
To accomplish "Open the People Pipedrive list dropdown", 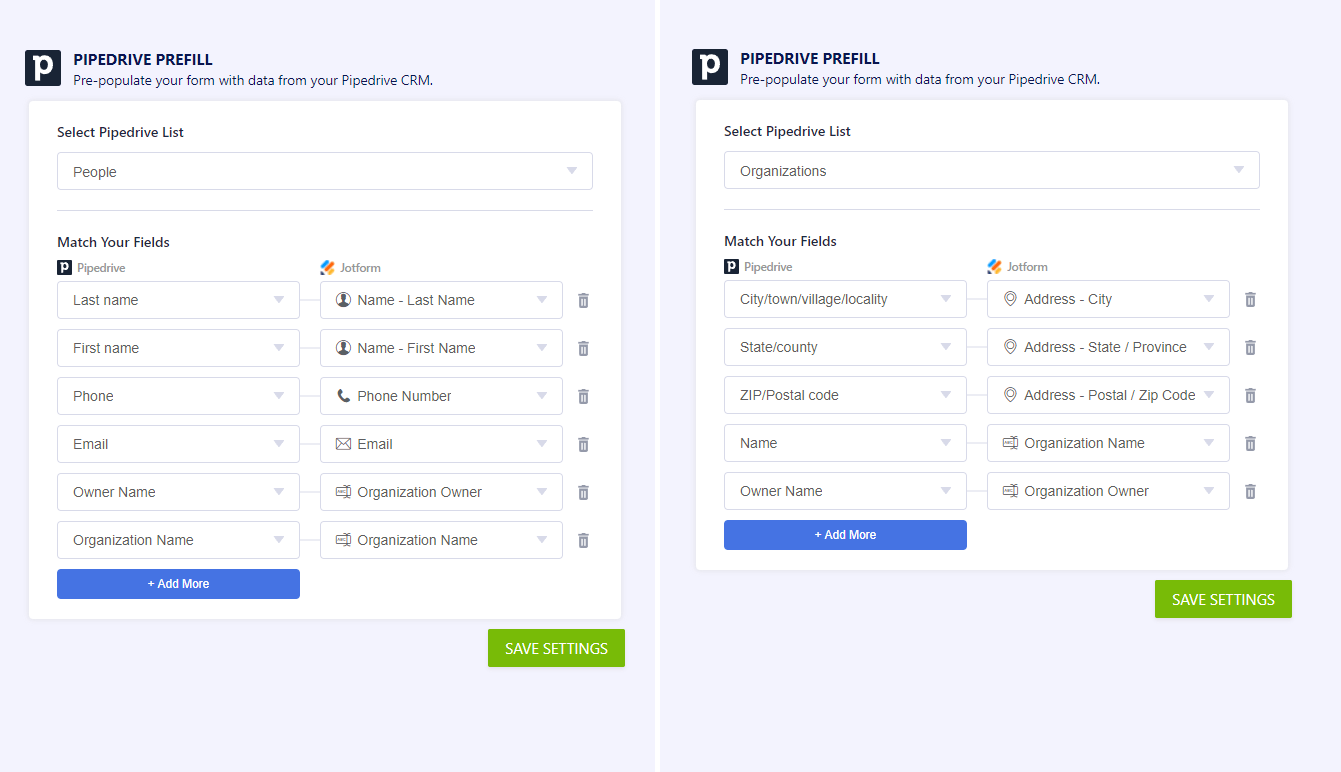I will (x=324, y=171).
